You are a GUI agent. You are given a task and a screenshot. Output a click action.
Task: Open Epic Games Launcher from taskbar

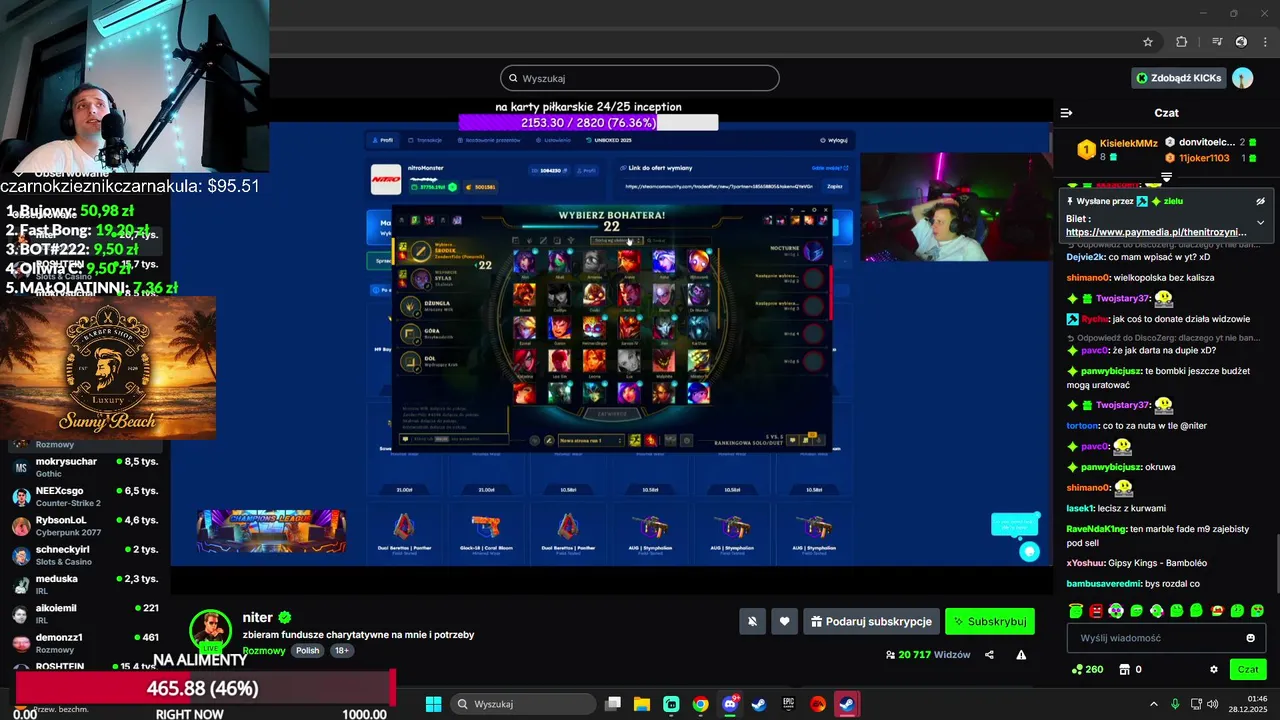coord(789,704)
